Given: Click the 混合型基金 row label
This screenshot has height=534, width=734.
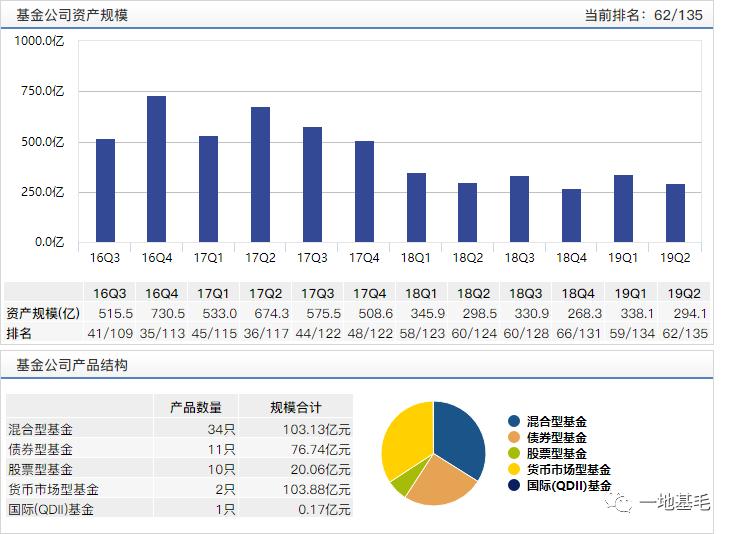Looking at the screenshot, I should click(40, 429).
